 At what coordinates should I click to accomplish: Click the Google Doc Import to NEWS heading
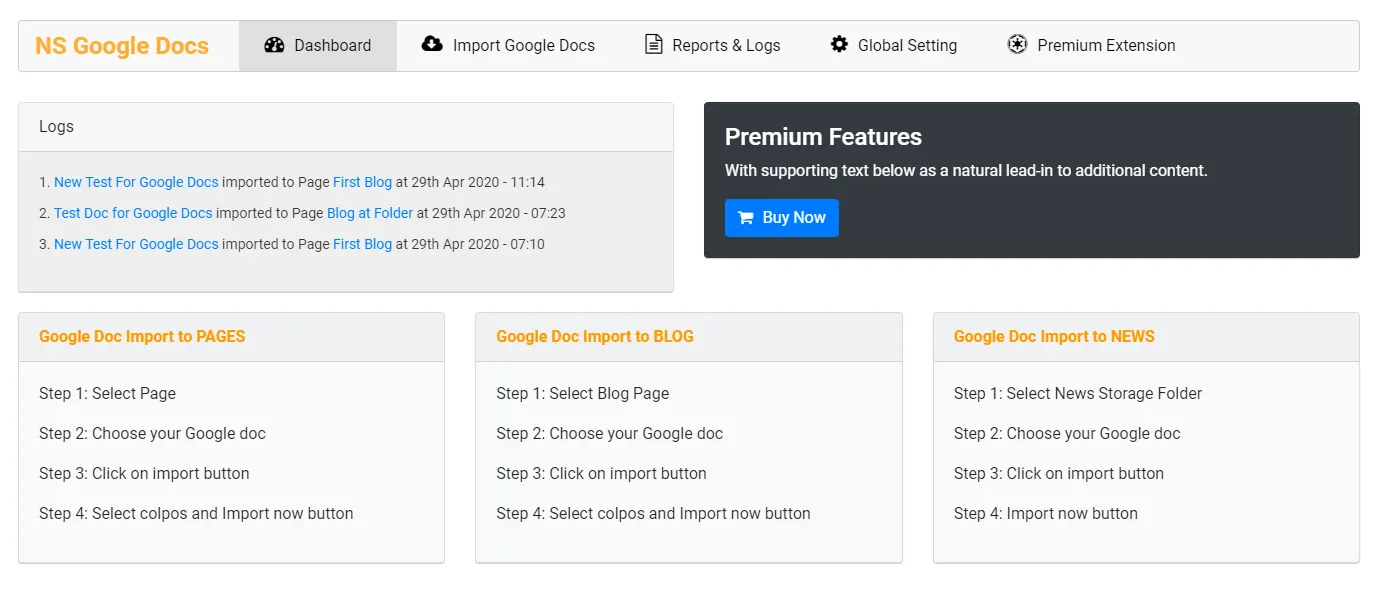tap(1054, 336)
